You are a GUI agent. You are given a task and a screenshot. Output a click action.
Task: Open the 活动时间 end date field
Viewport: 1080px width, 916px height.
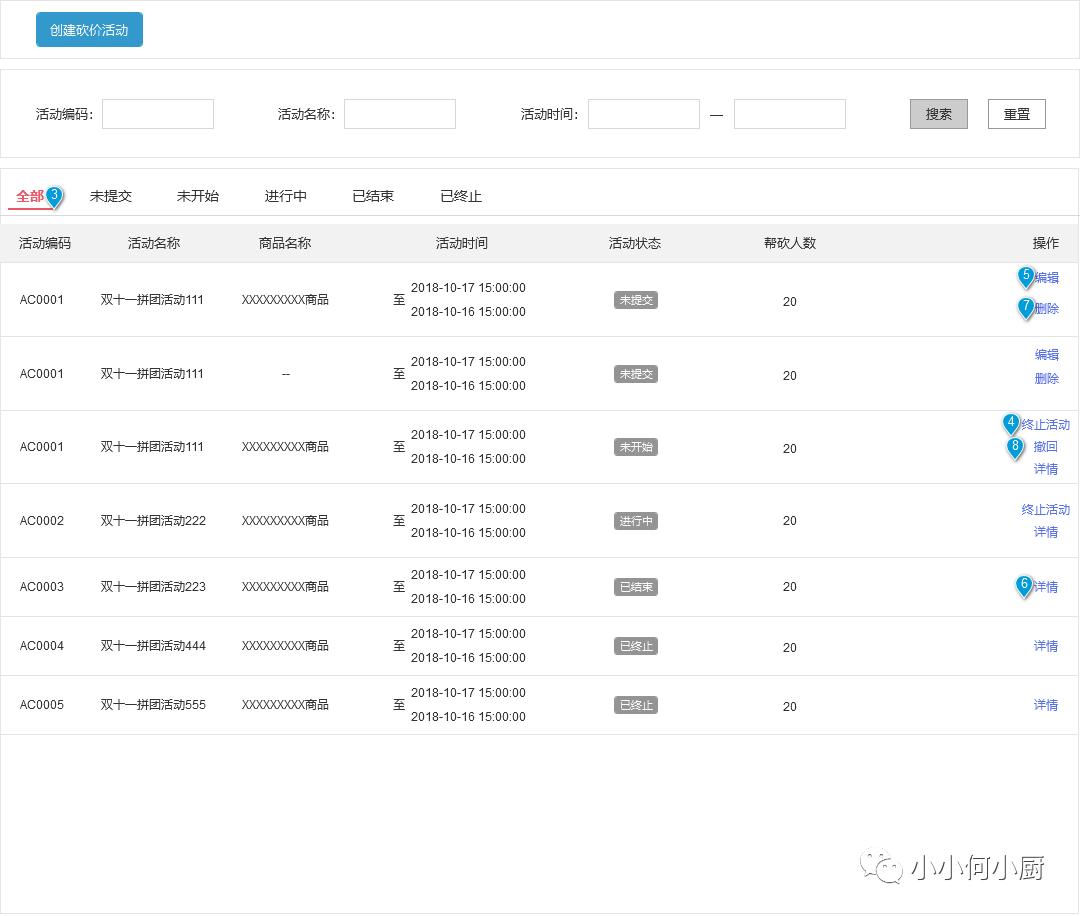tap(789, 114)
